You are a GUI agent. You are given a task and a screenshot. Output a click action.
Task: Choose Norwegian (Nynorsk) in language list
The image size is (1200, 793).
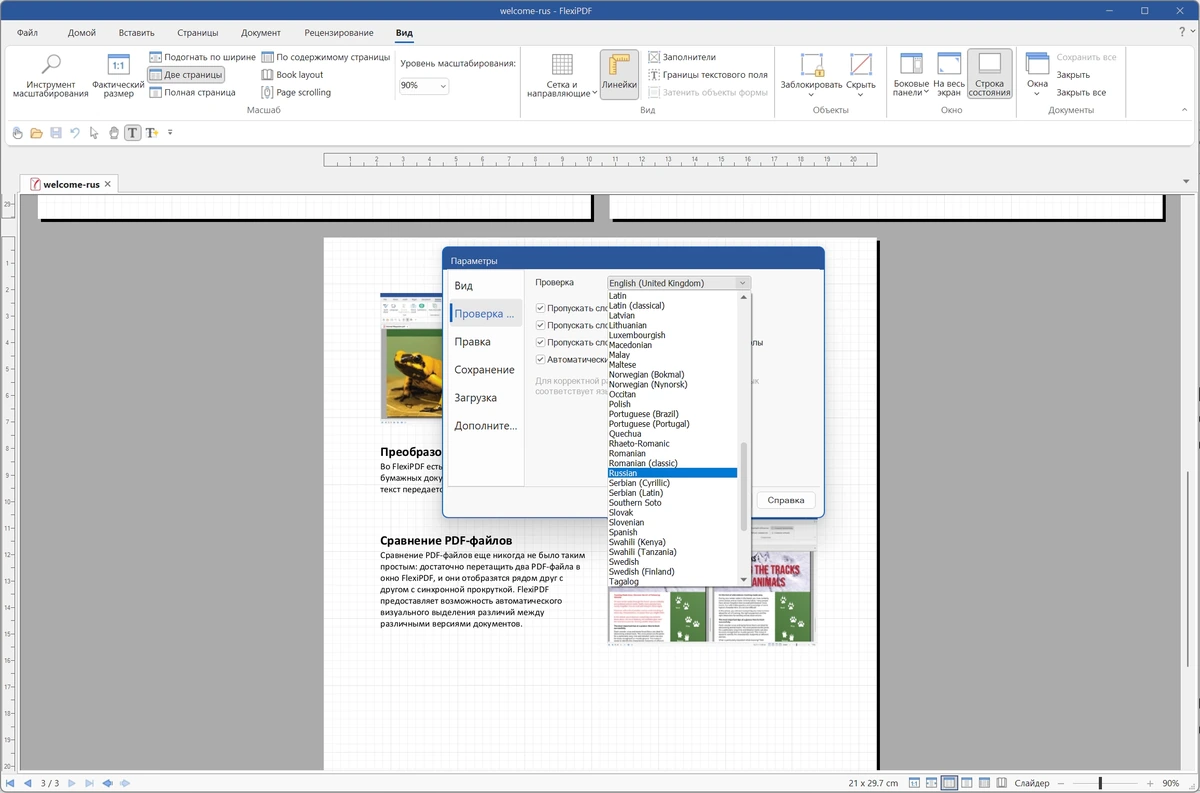point(673,384)
